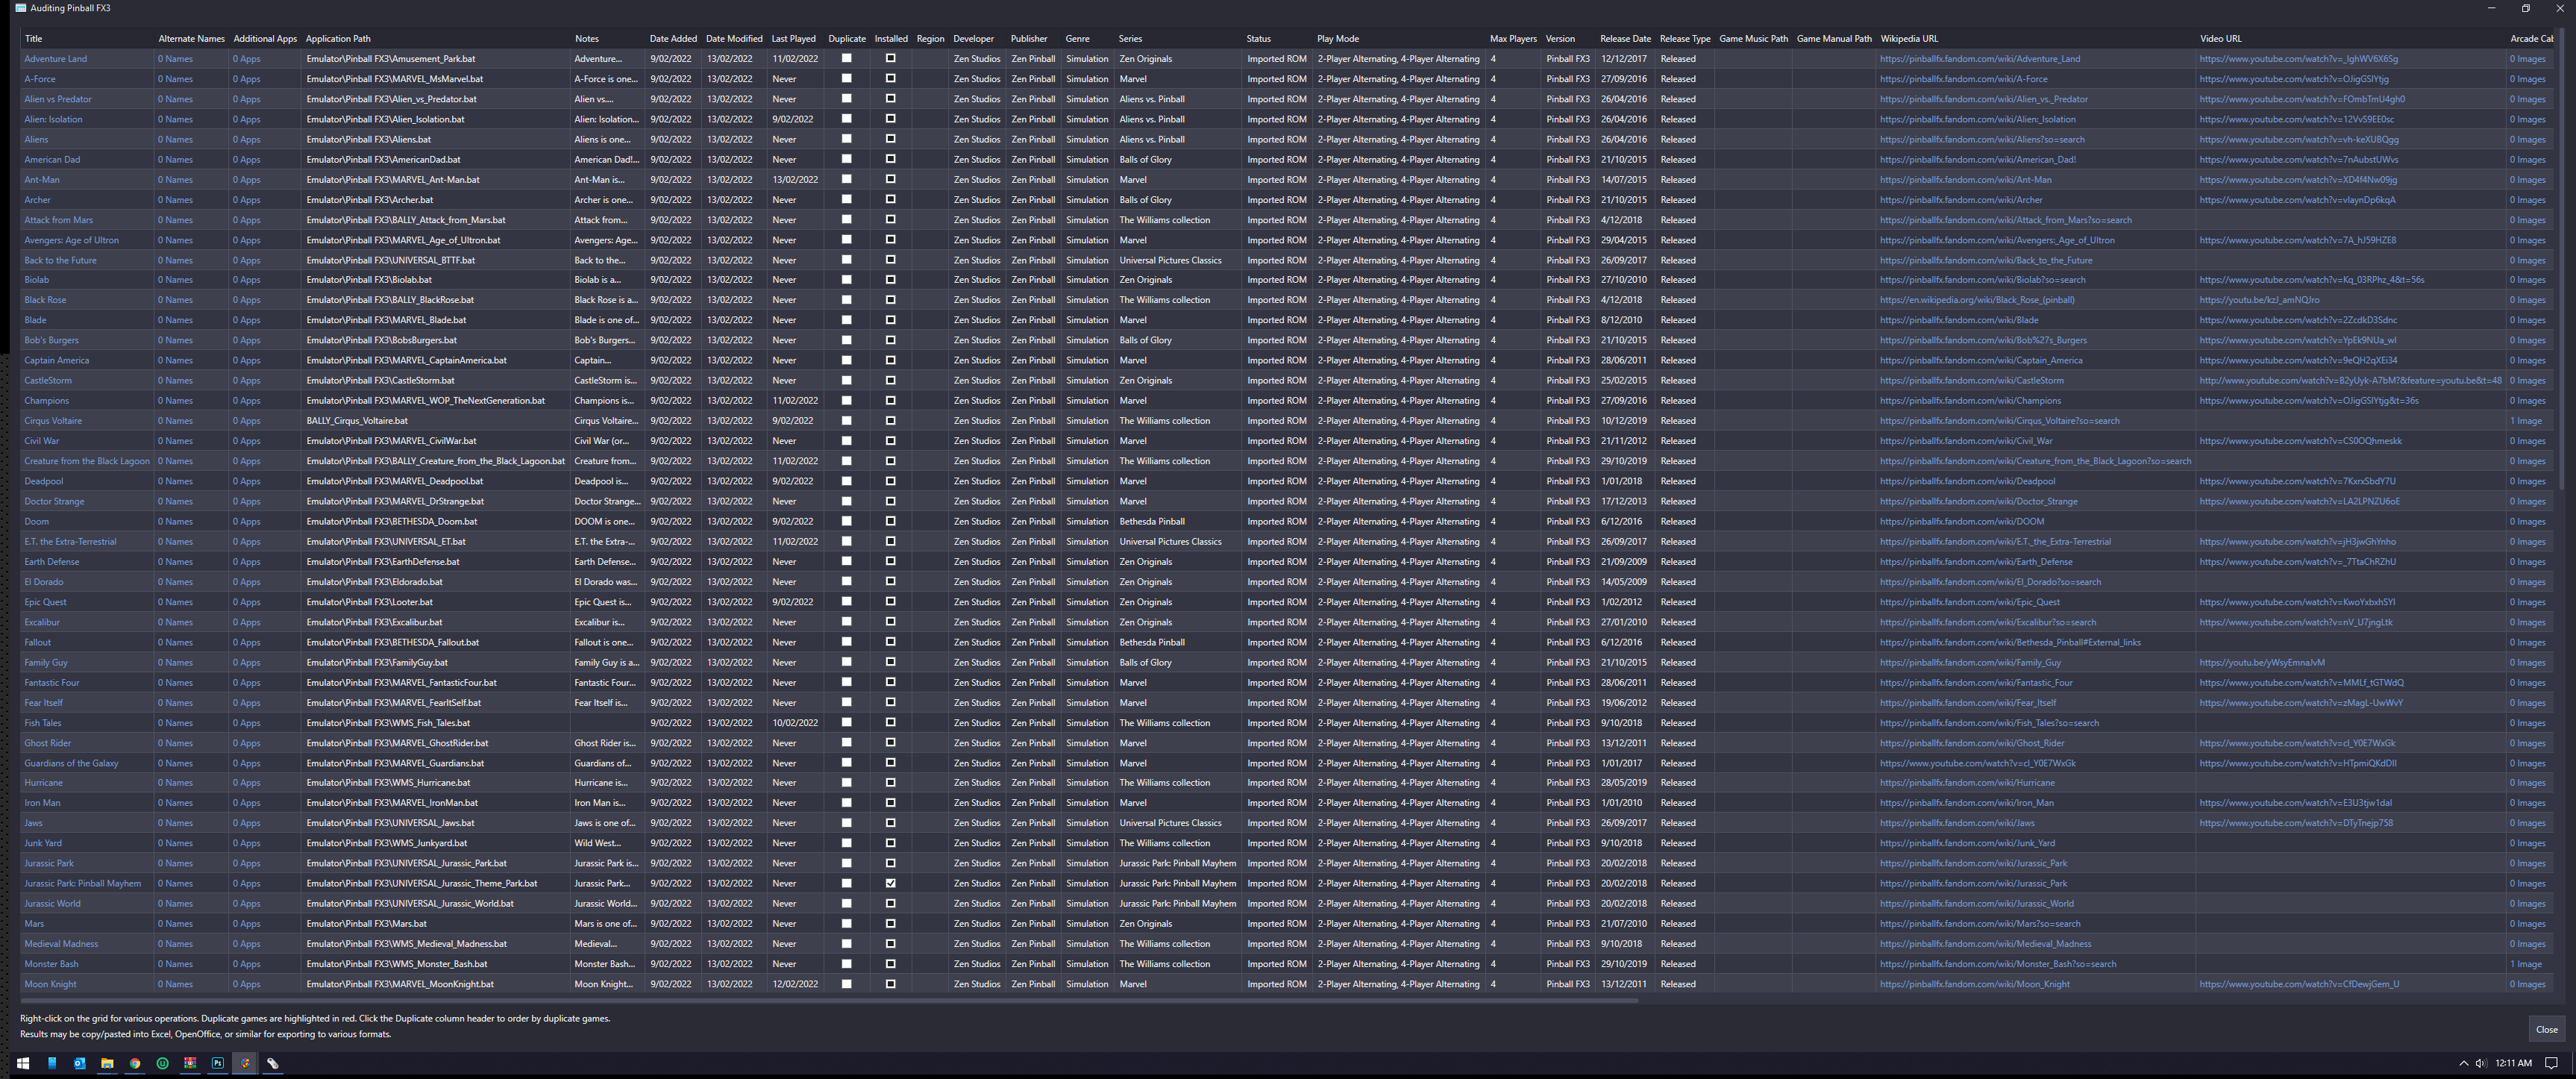Open the blue phone app in taskbar
Image resolution: width=2576 pixels, height=1079 pixels.
pos(52,1063)
